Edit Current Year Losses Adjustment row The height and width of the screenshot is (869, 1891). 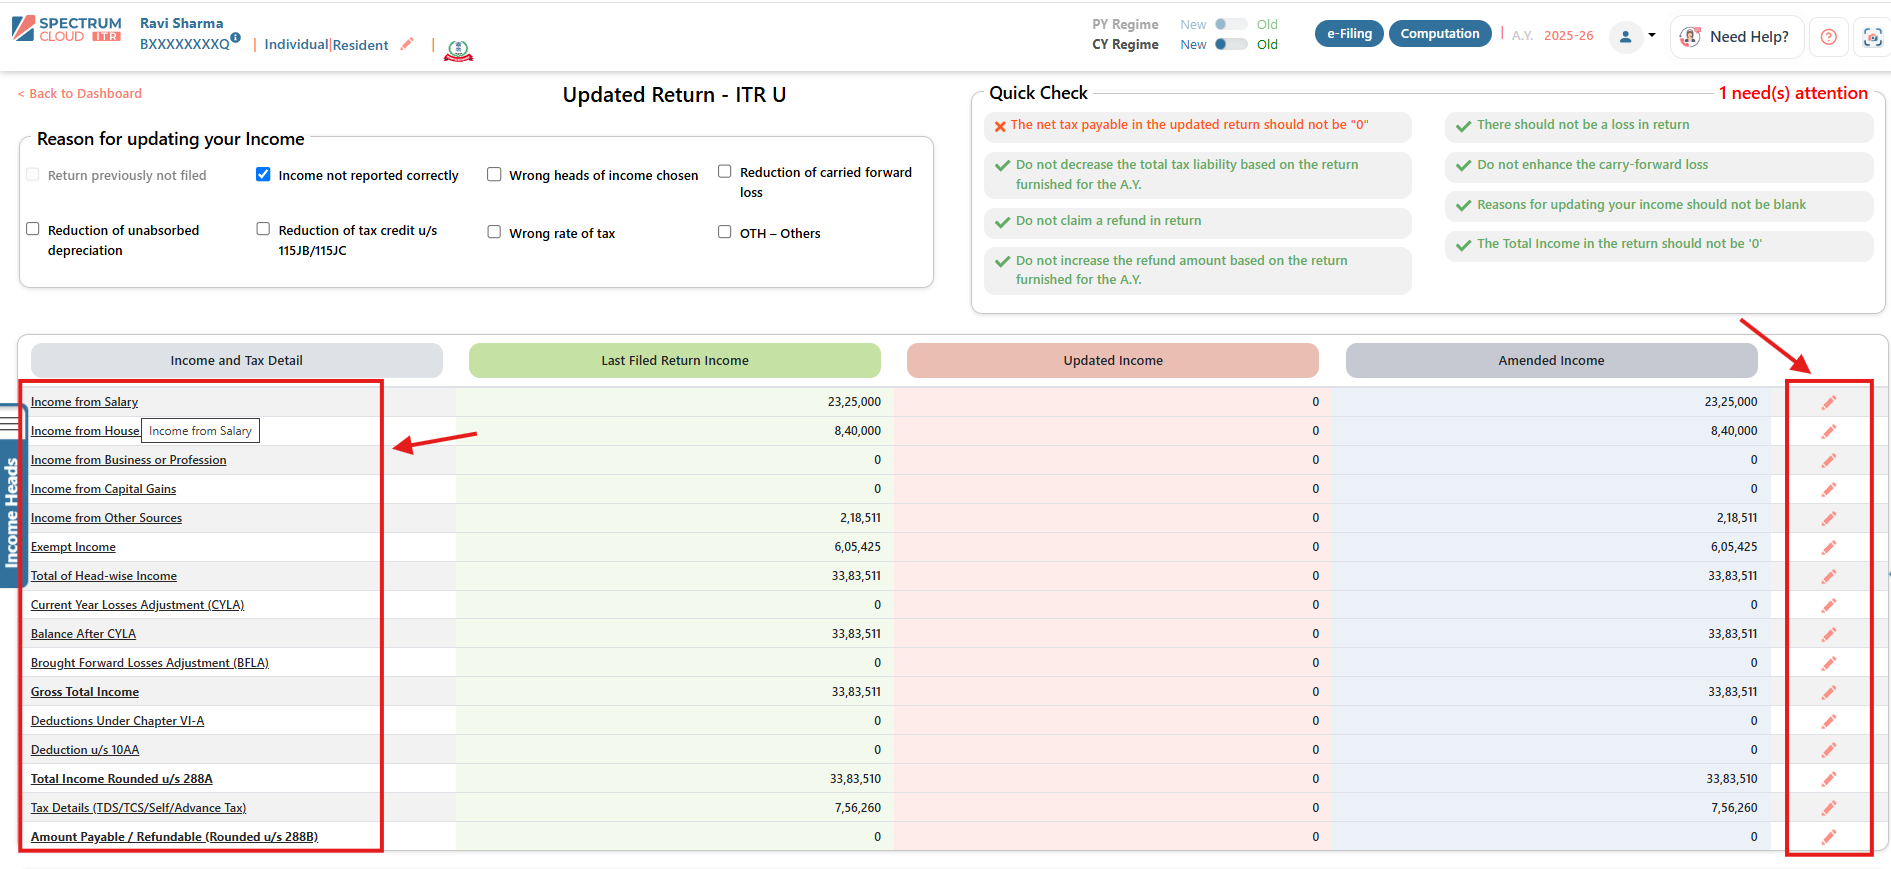(1828, 605)
